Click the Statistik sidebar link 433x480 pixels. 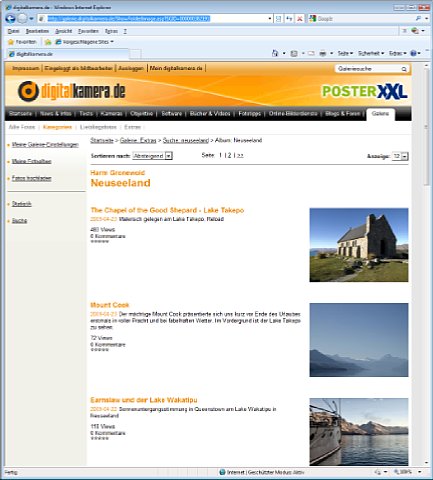(x=22, y=204)
